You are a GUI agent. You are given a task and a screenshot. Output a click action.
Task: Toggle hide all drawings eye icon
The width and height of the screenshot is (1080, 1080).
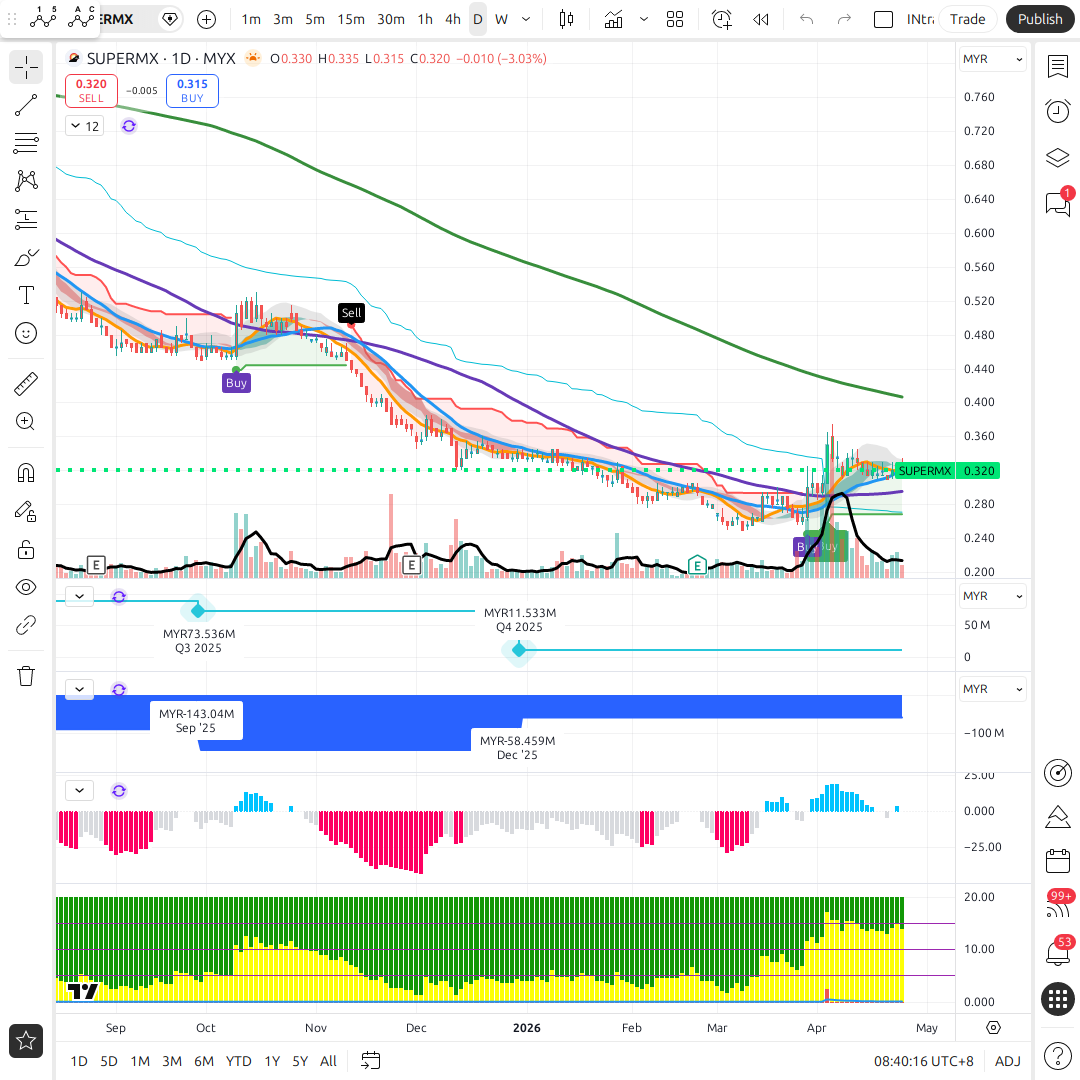point(26,588)
